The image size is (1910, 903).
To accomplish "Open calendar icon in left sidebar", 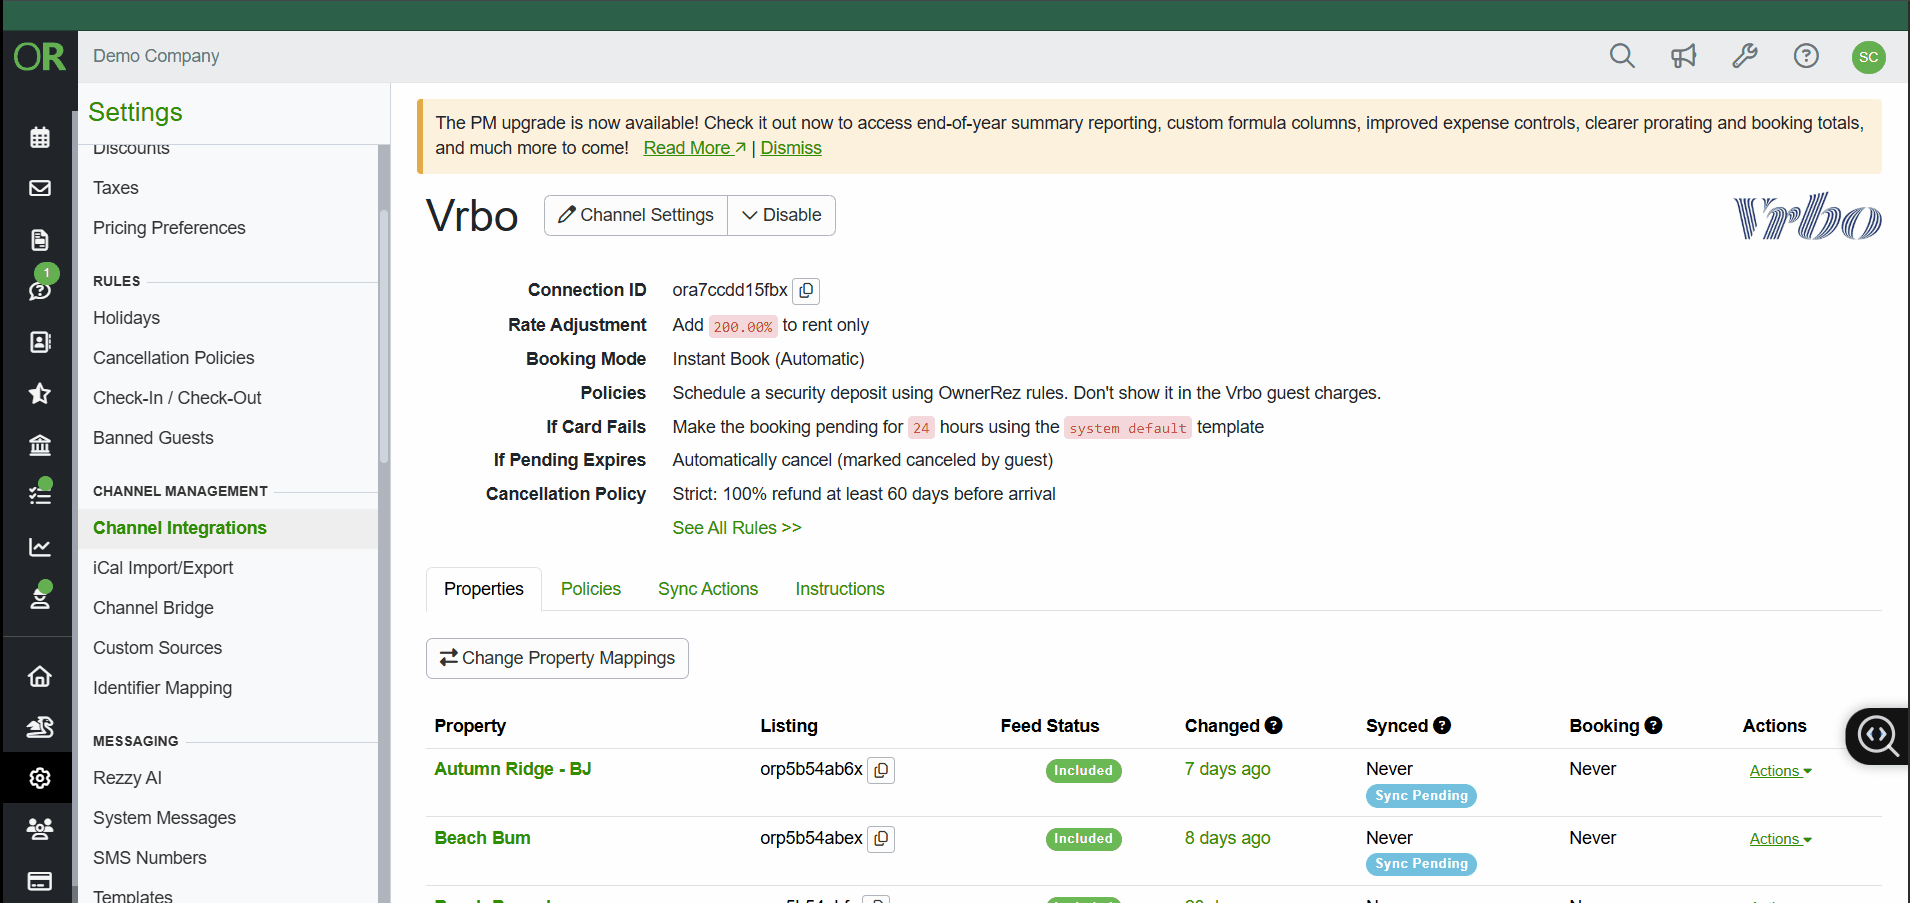I will pyautogui.click(x=40, y=137).
